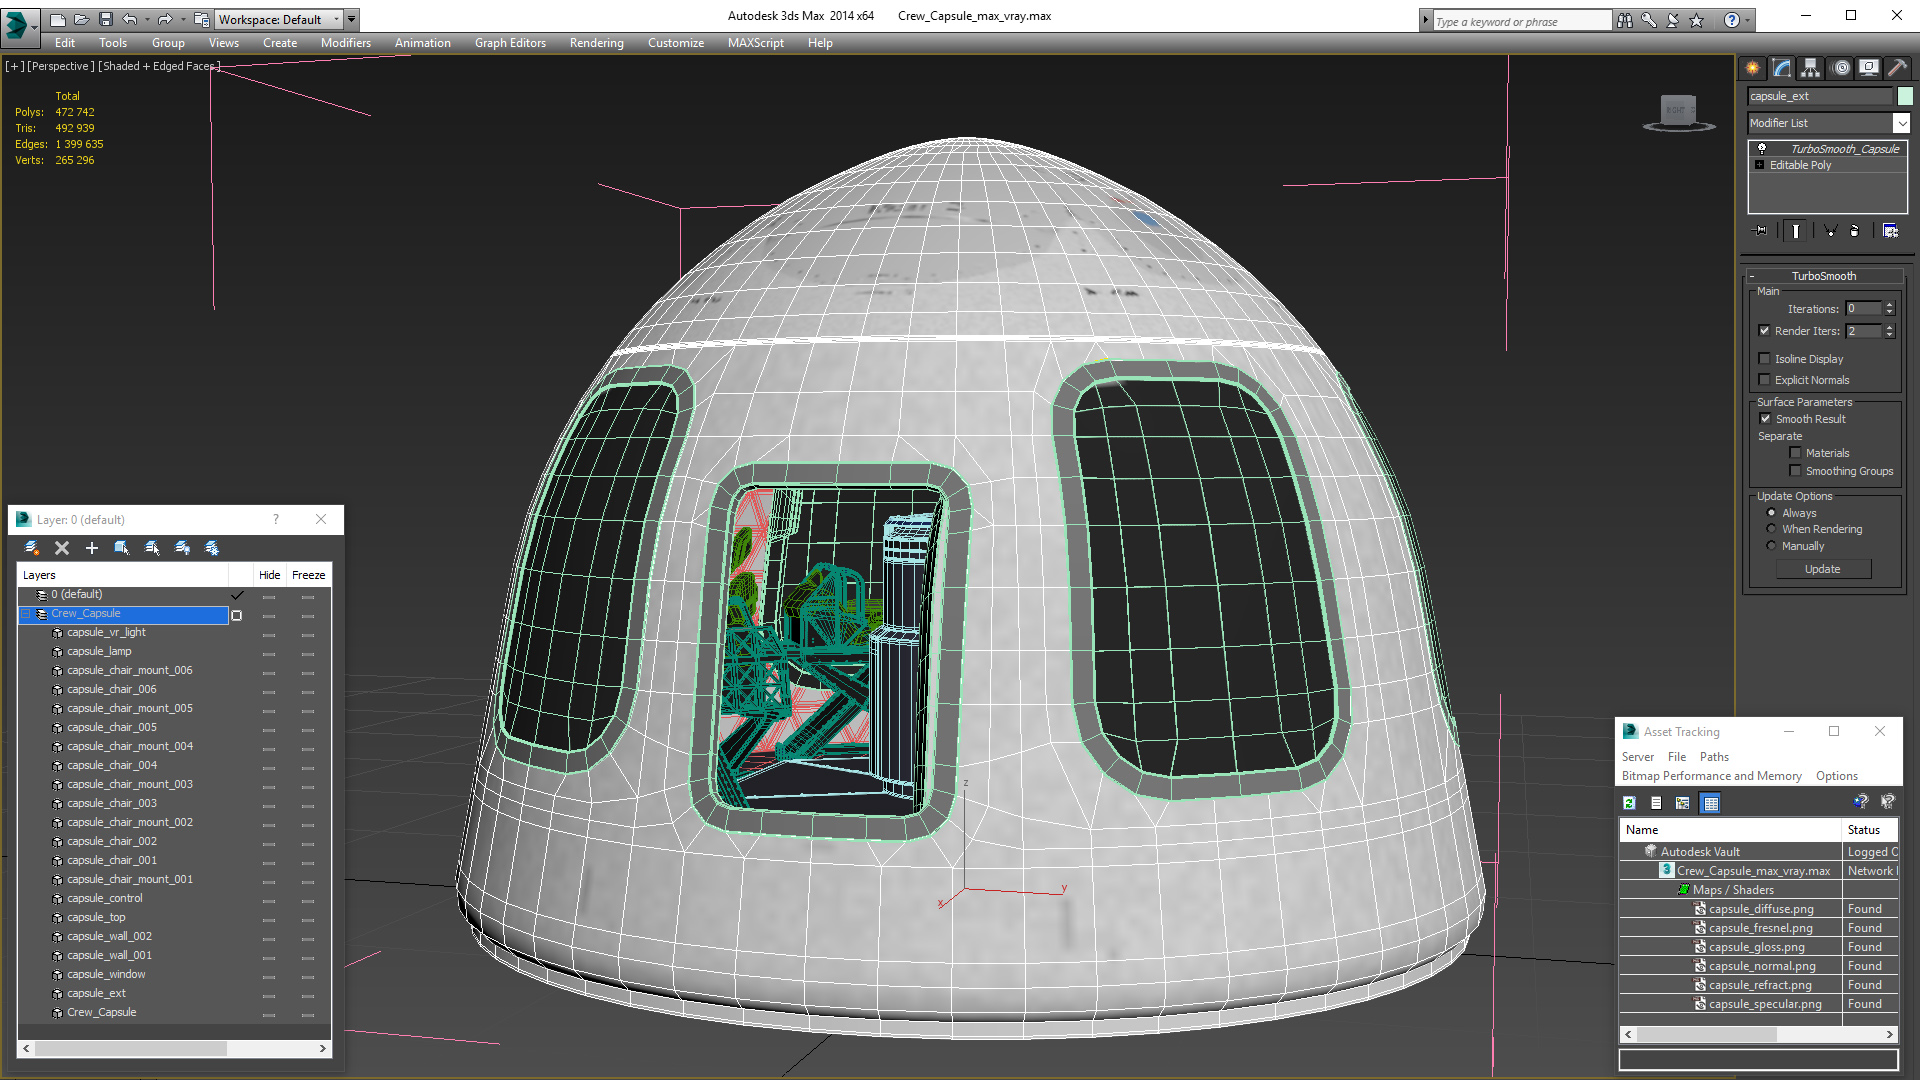1920x1080 pixels.
Task: Expand the Editable Poly sub-objects
Action: (1760, 165)
